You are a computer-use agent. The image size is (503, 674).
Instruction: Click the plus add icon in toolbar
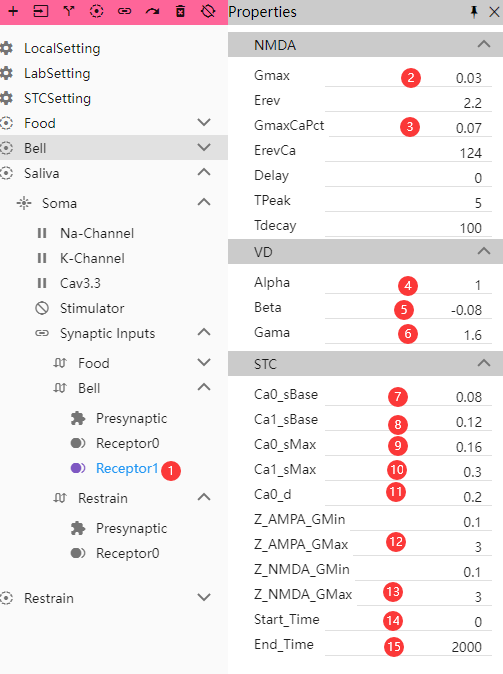(x=13, y=11)
